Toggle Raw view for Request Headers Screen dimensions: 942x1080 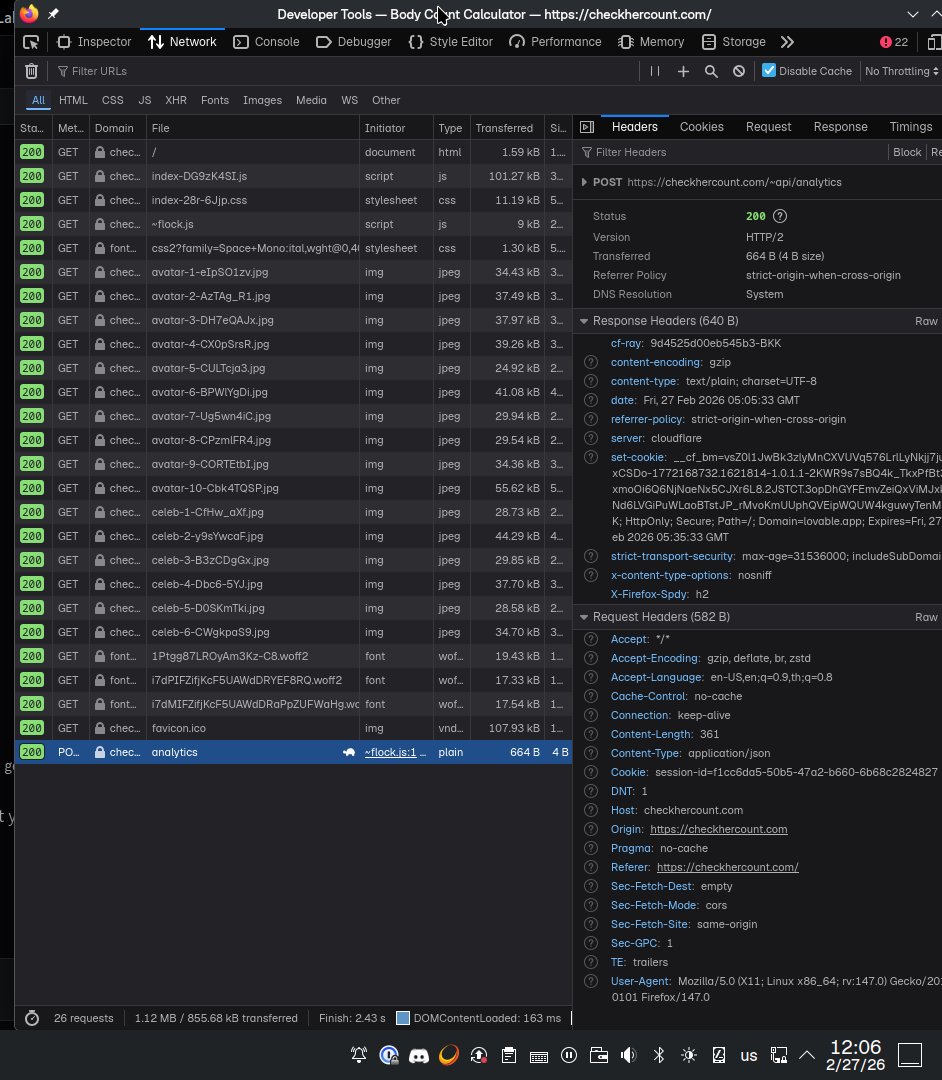(926, 617)
